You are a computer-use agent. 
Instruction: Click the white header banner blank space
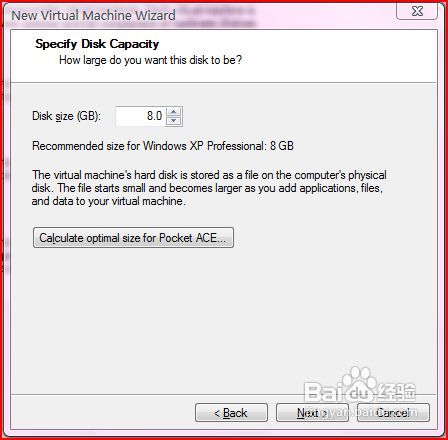pyautogui.click(x=333, y=55)
